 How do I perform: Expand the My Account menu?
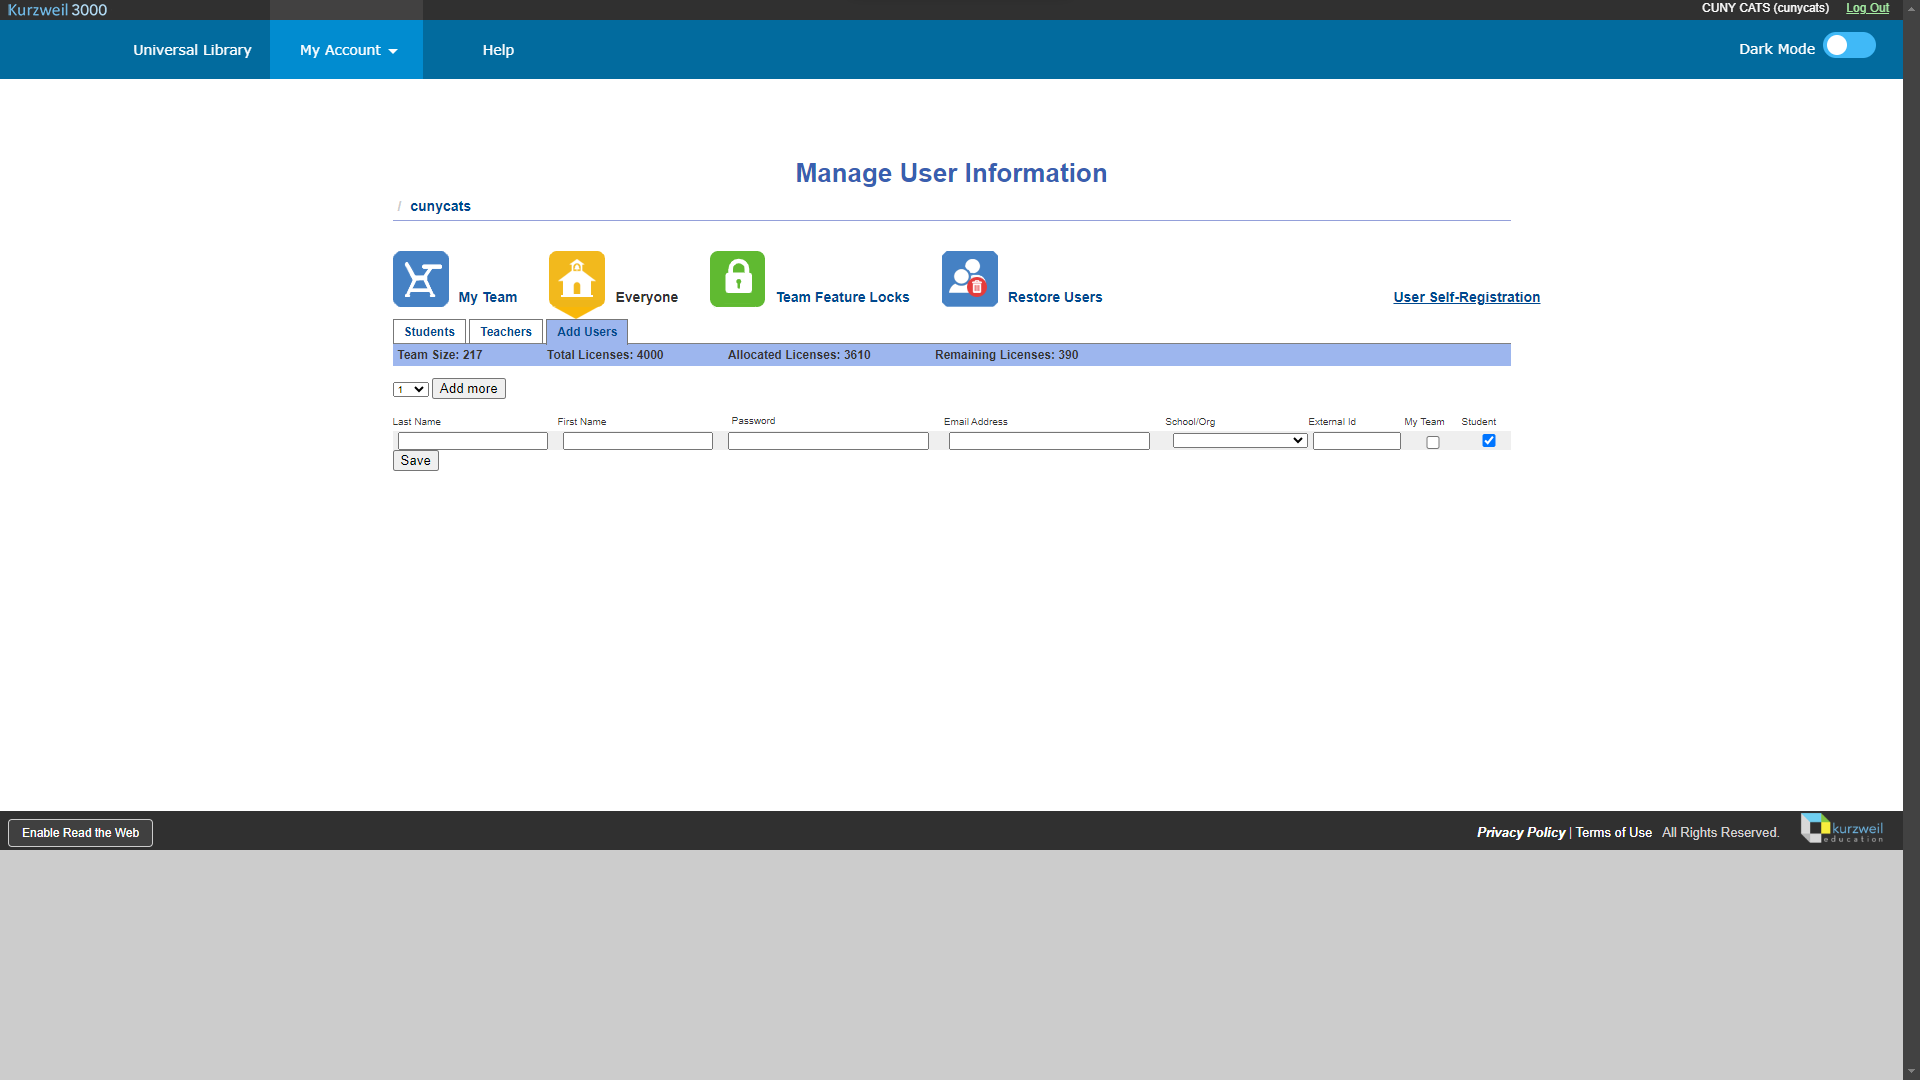[347, 50]
